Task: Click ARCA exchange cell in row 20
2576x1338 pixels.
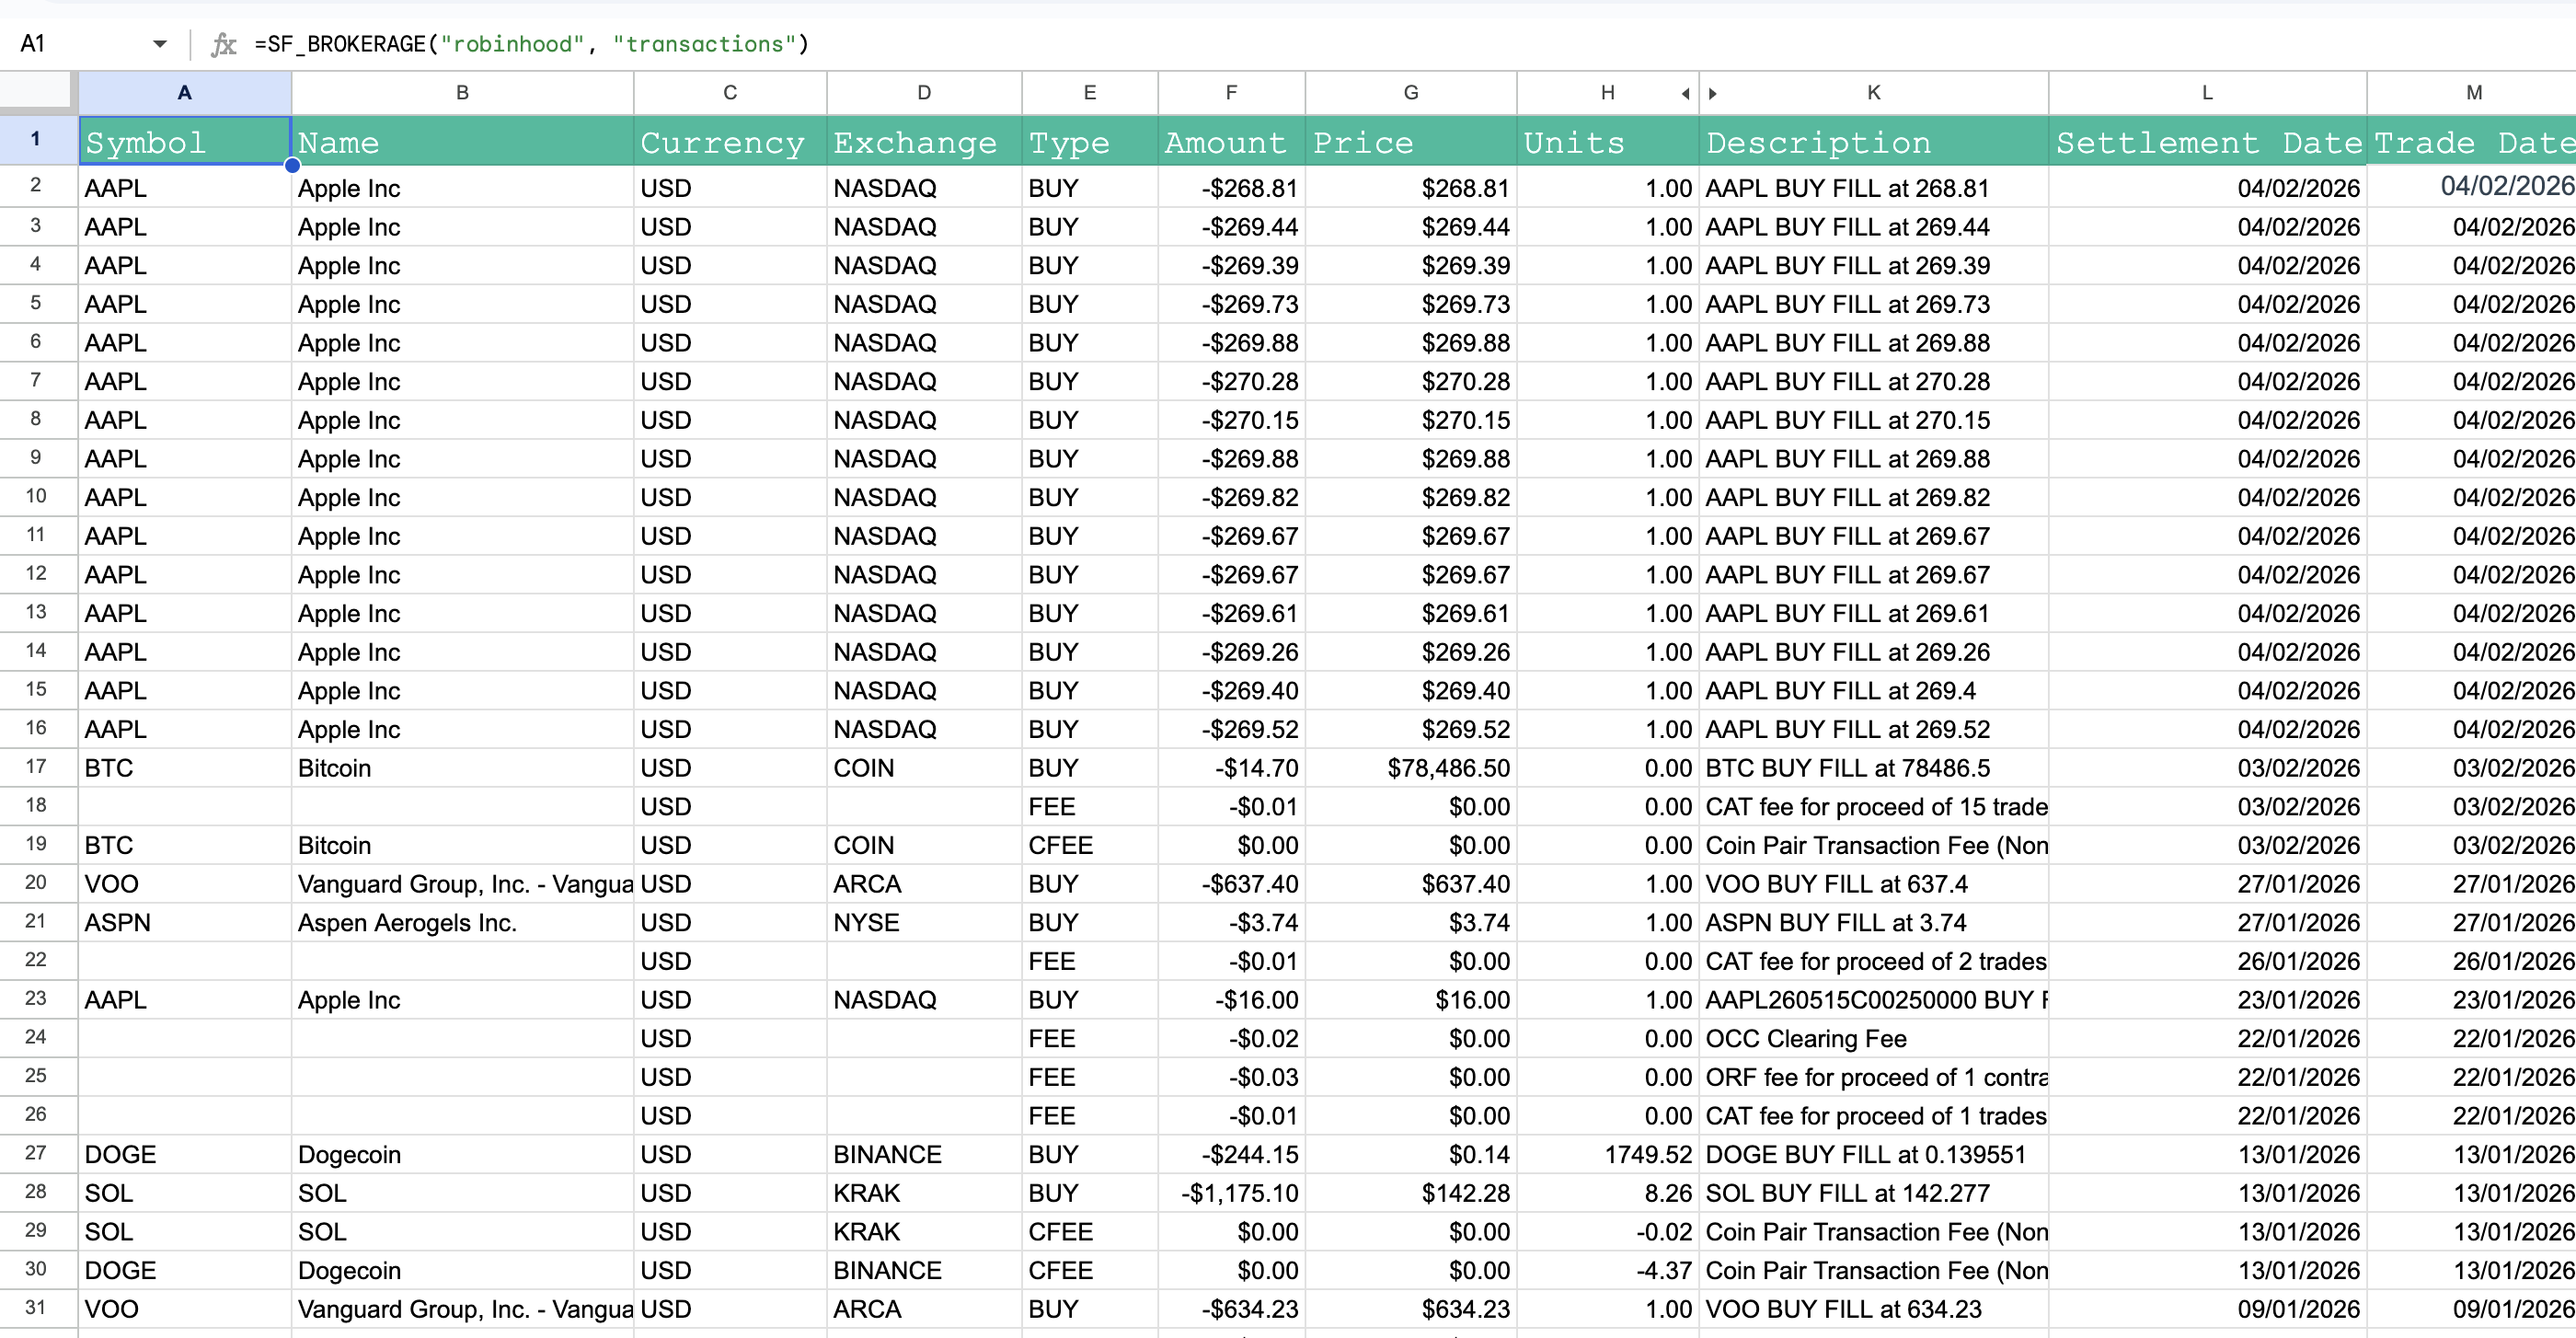Action: [x=924, y=884]
